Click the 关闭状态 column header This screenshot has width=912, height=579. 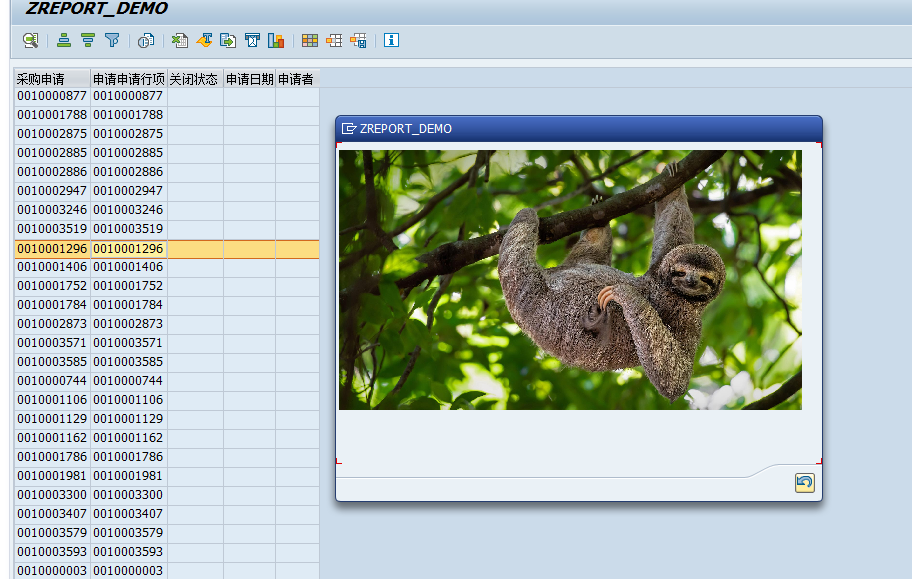pyautogui.click(x=194, y=78)
